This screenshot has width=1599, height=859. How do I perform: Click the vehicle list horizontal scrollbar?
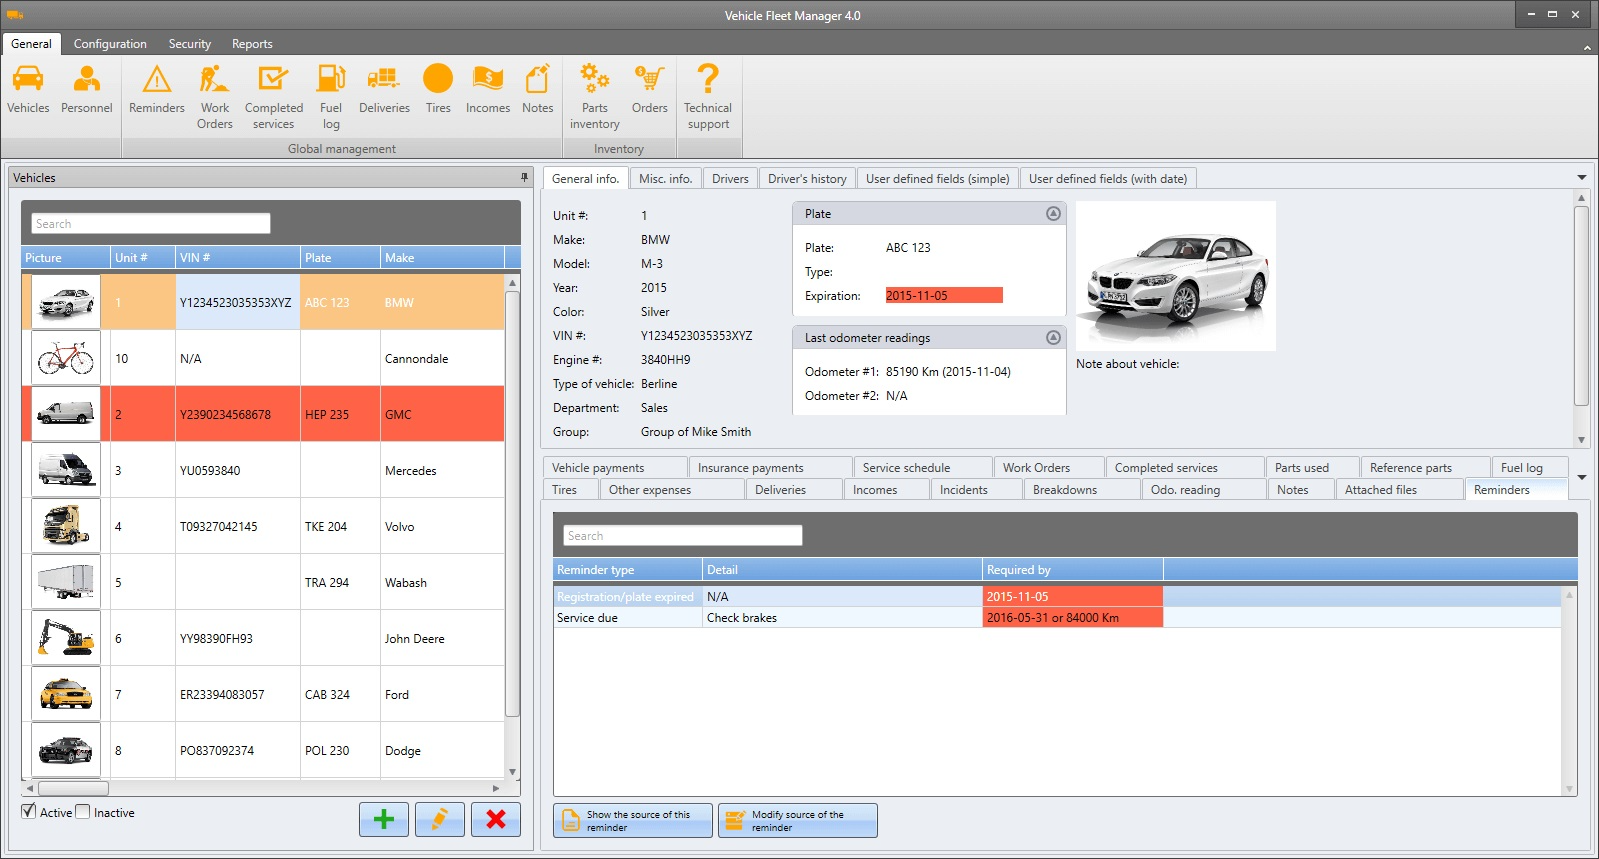point(264,788)
